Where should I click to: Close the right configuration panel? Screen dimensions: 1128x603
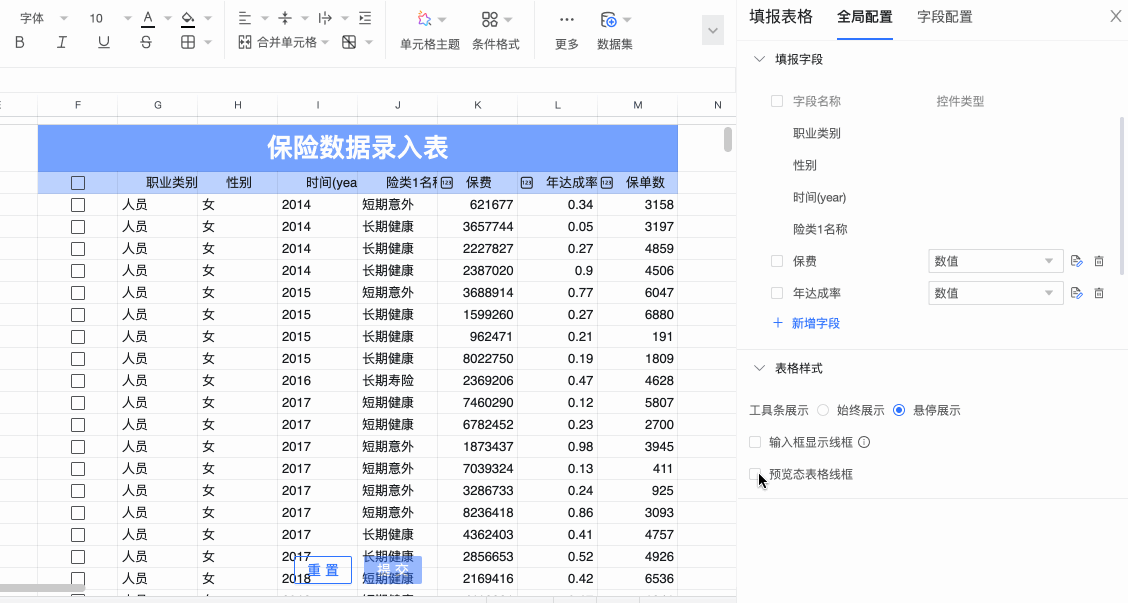1115,16
